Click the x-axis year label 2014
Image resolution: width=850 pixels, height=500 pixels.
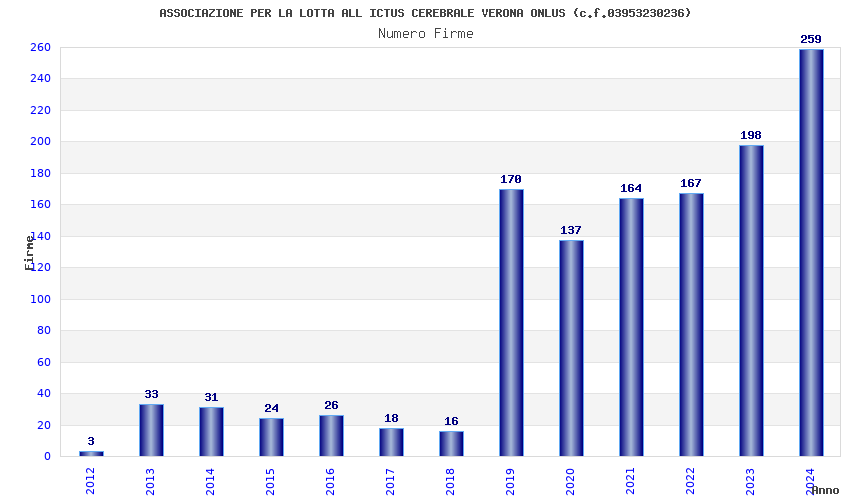(x=211, y=481)
